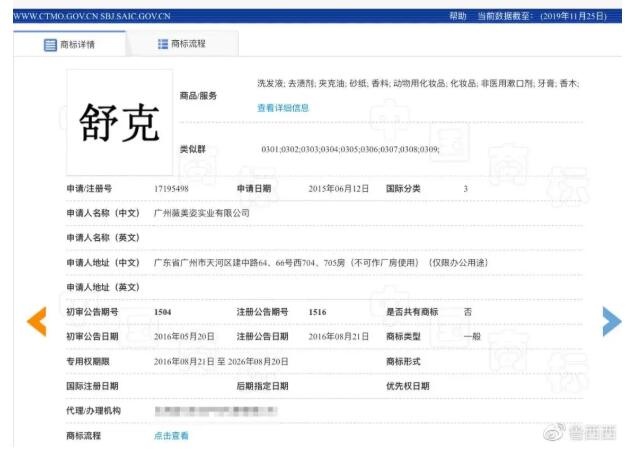Select the applicant address starting 广东省广州市天河区
Image resolution: width=635 pixels, height=449 pixels.
(321, 263)
